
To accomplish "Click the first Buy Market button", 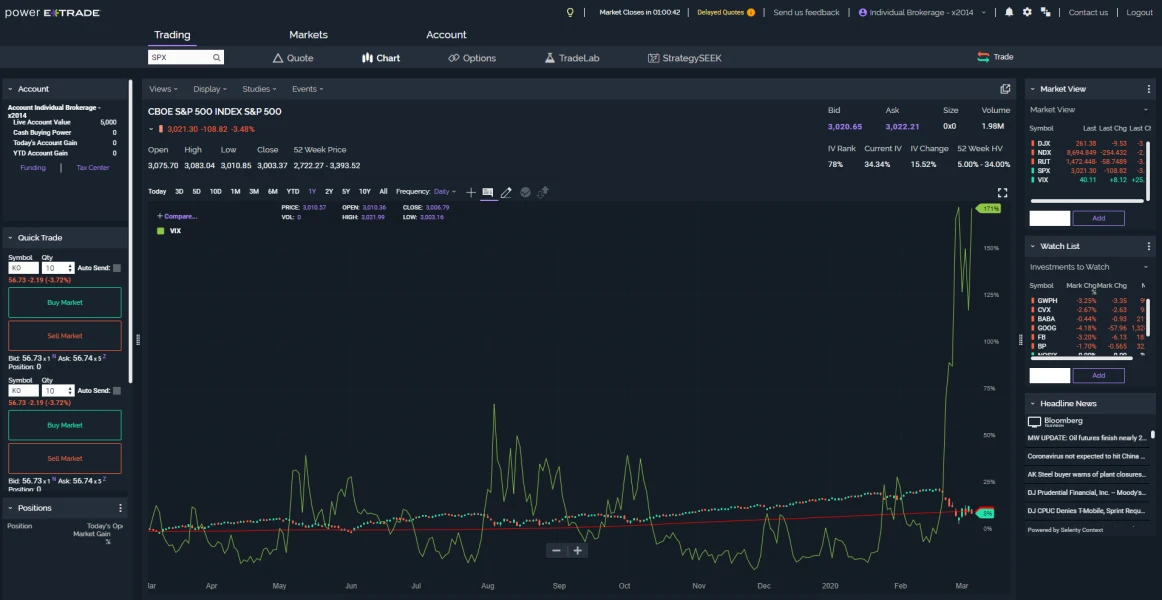I will 65,302.
